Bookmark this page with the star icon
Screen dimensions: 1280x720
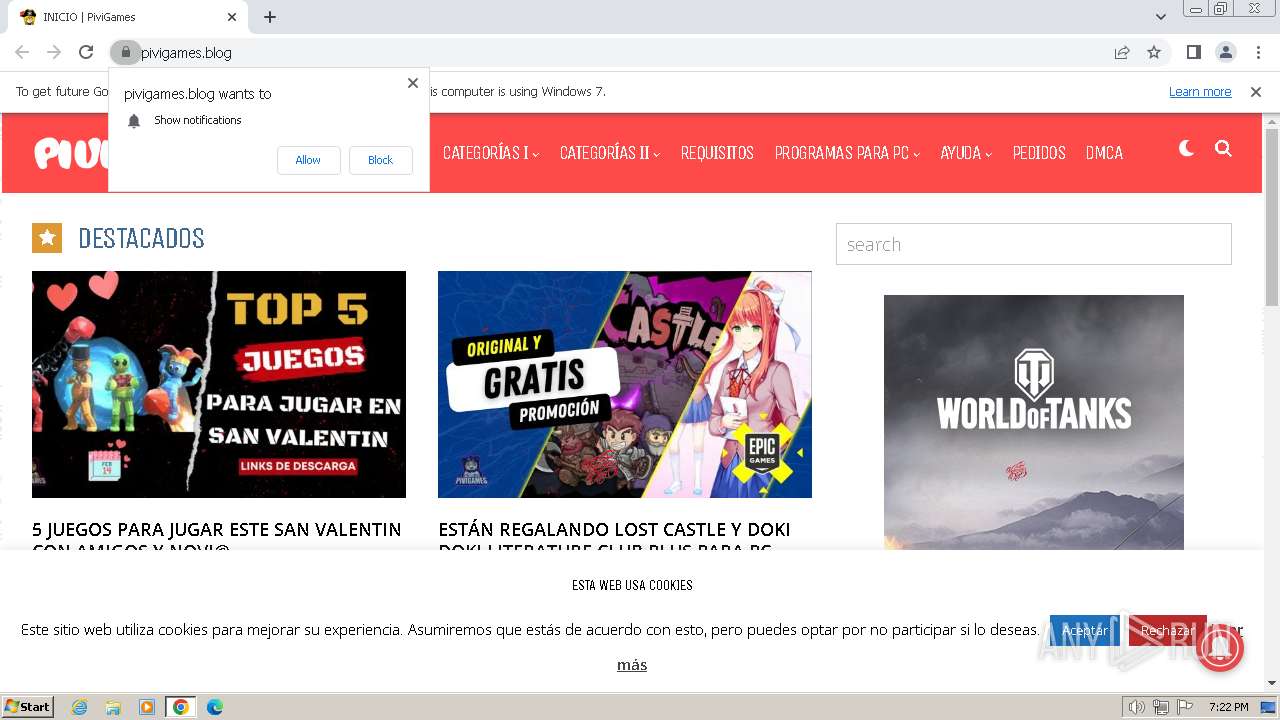point(1154,52)
